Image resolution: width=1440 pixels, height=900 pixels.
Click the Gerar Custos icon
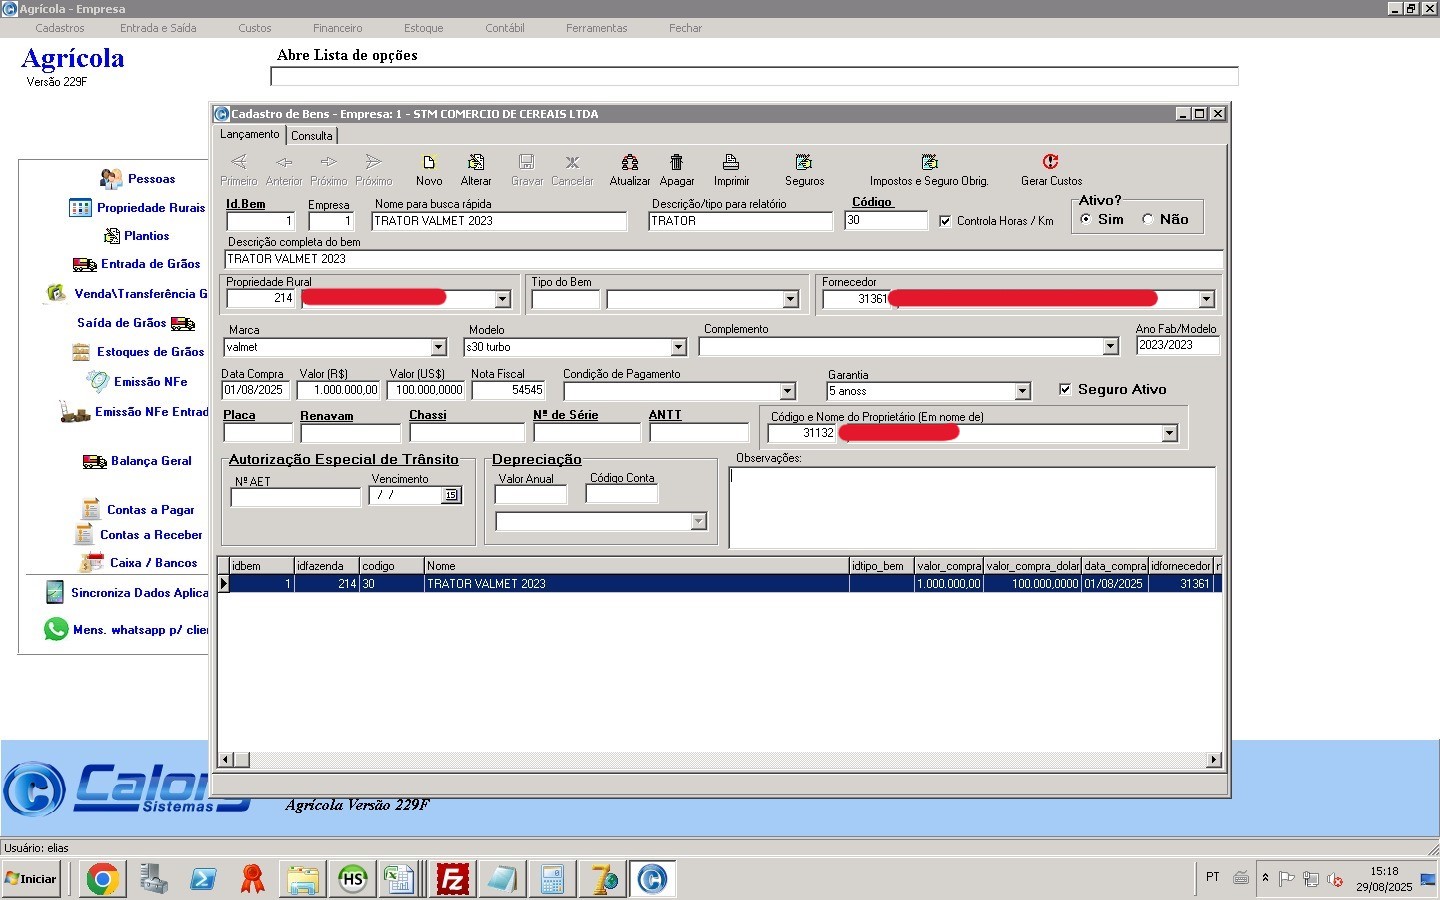tap(1050, 163)
